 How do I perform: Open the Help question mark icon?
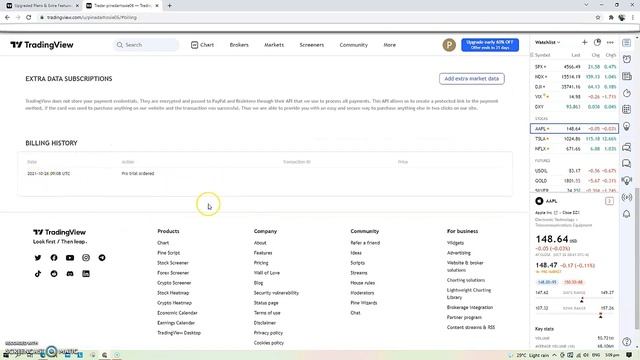pos(627,342)
